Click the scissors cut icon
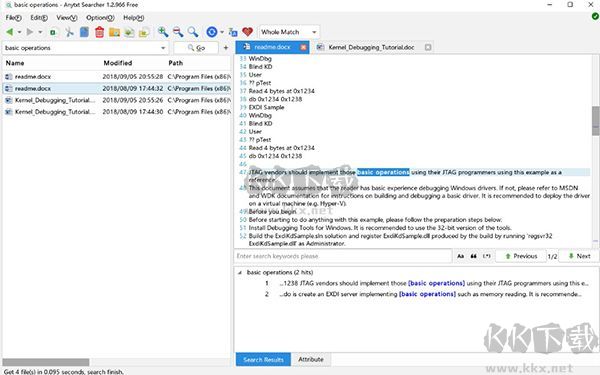 coord(69,32)
